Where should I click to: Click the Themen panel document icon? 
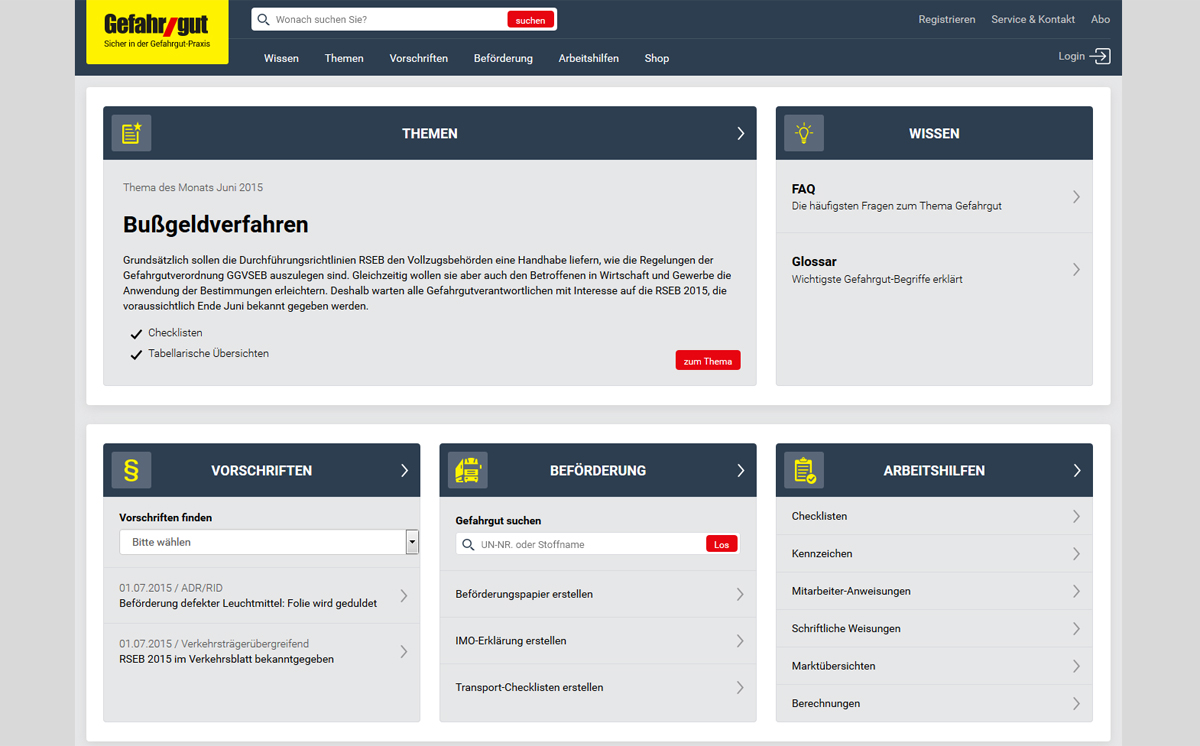(x=131, y=132)
